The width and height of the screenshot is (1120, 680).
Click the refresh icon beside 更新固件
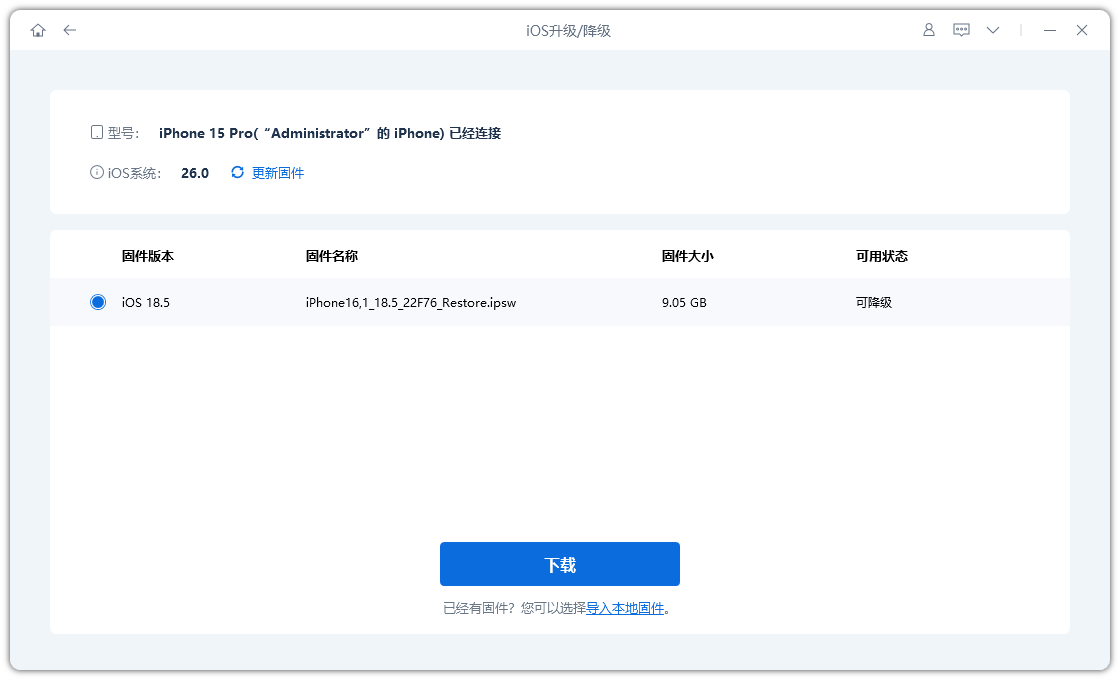[x=237, y=172]
